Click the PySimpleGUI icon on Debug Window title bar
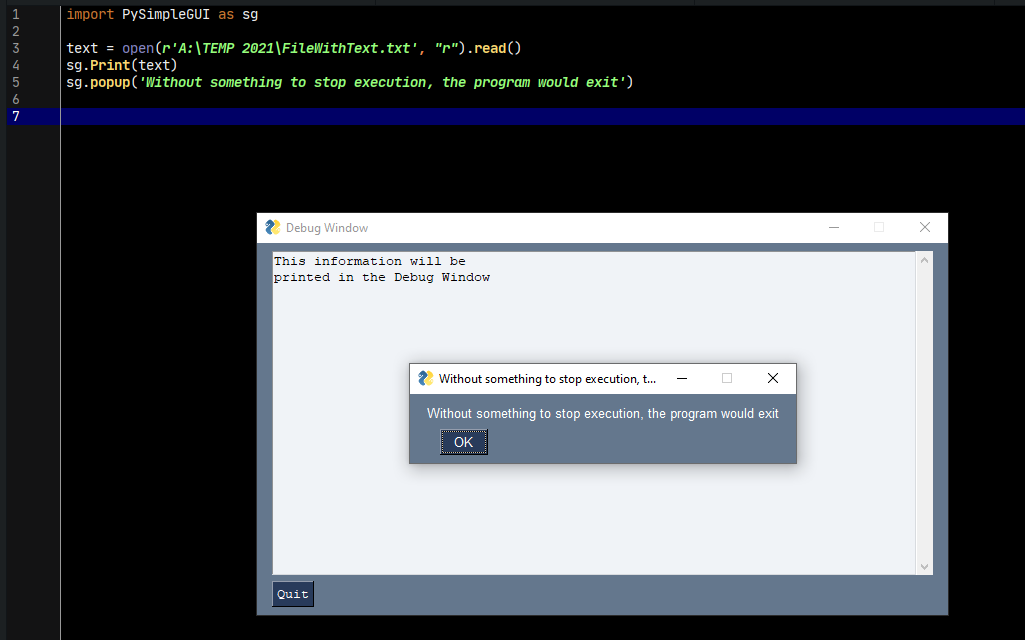1025x640 pixels. (272, 227)
